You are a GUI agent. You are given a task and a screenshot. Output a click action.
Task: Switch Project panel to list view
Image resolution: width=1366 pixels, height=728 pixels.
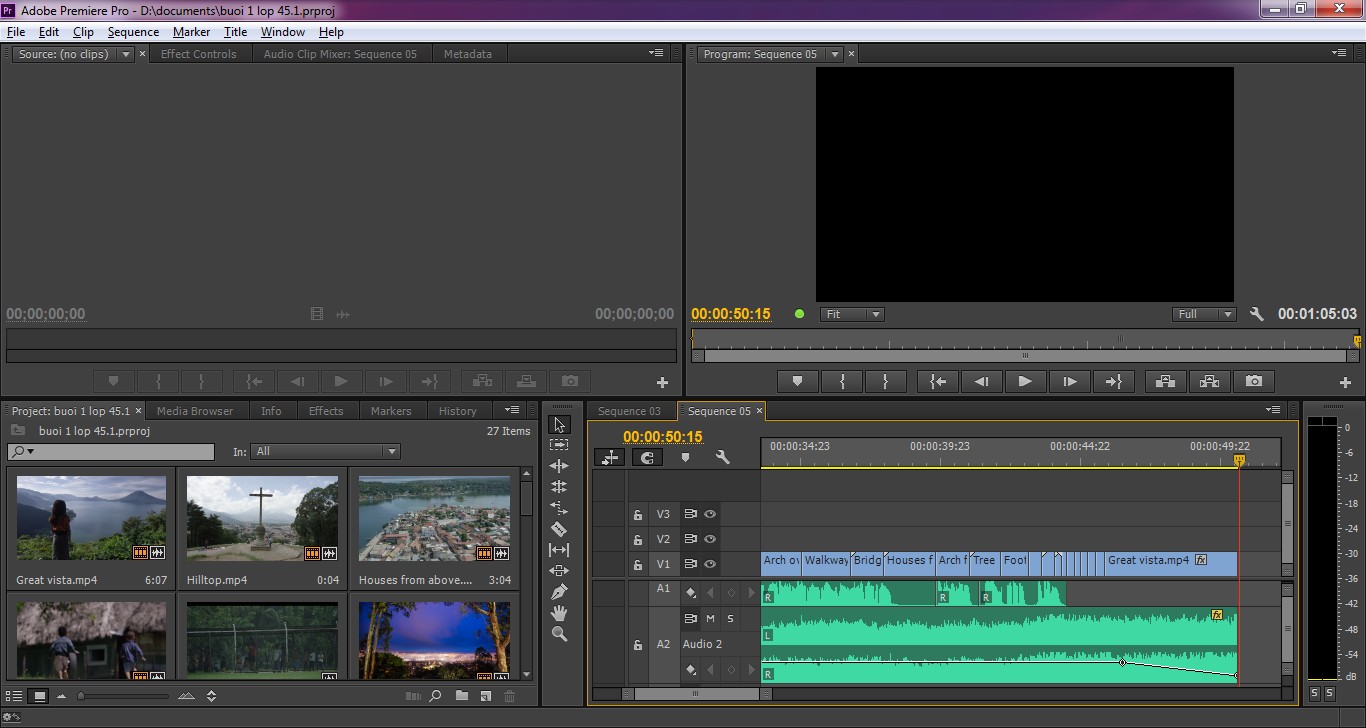(15, 696)
